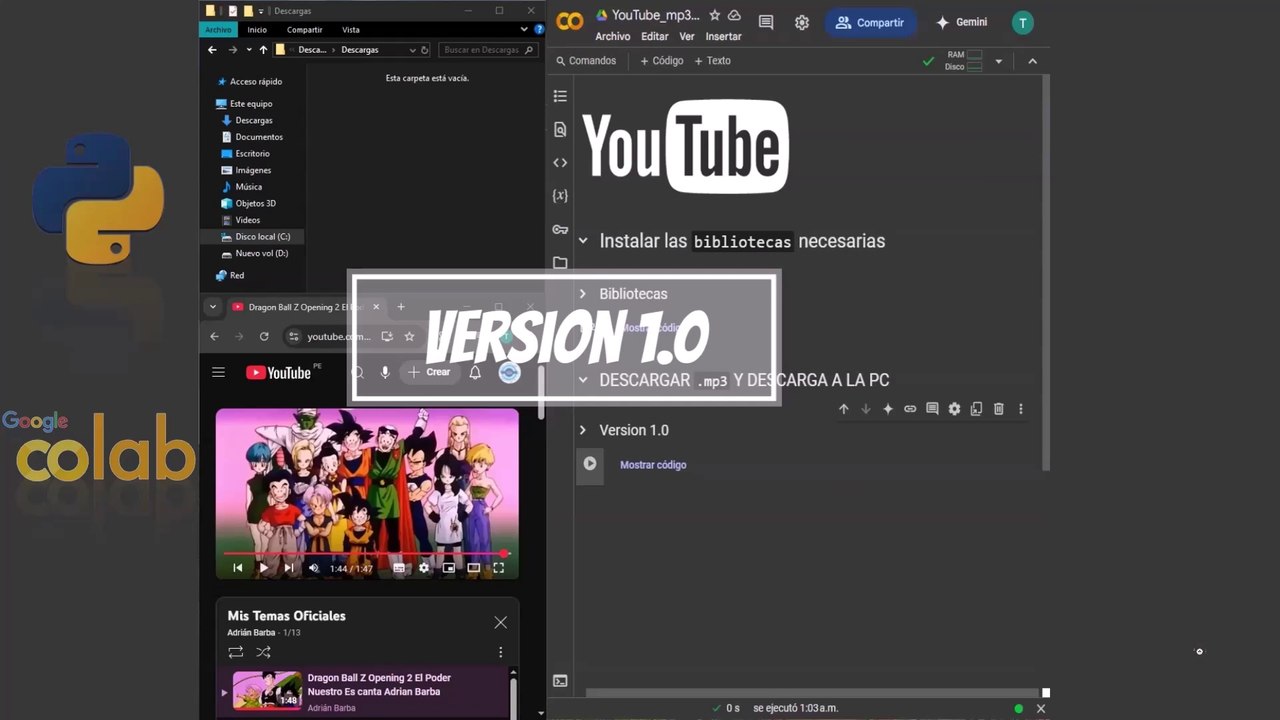Open the RAM/Disco connection dropdown arrow

tap(998, 61)
